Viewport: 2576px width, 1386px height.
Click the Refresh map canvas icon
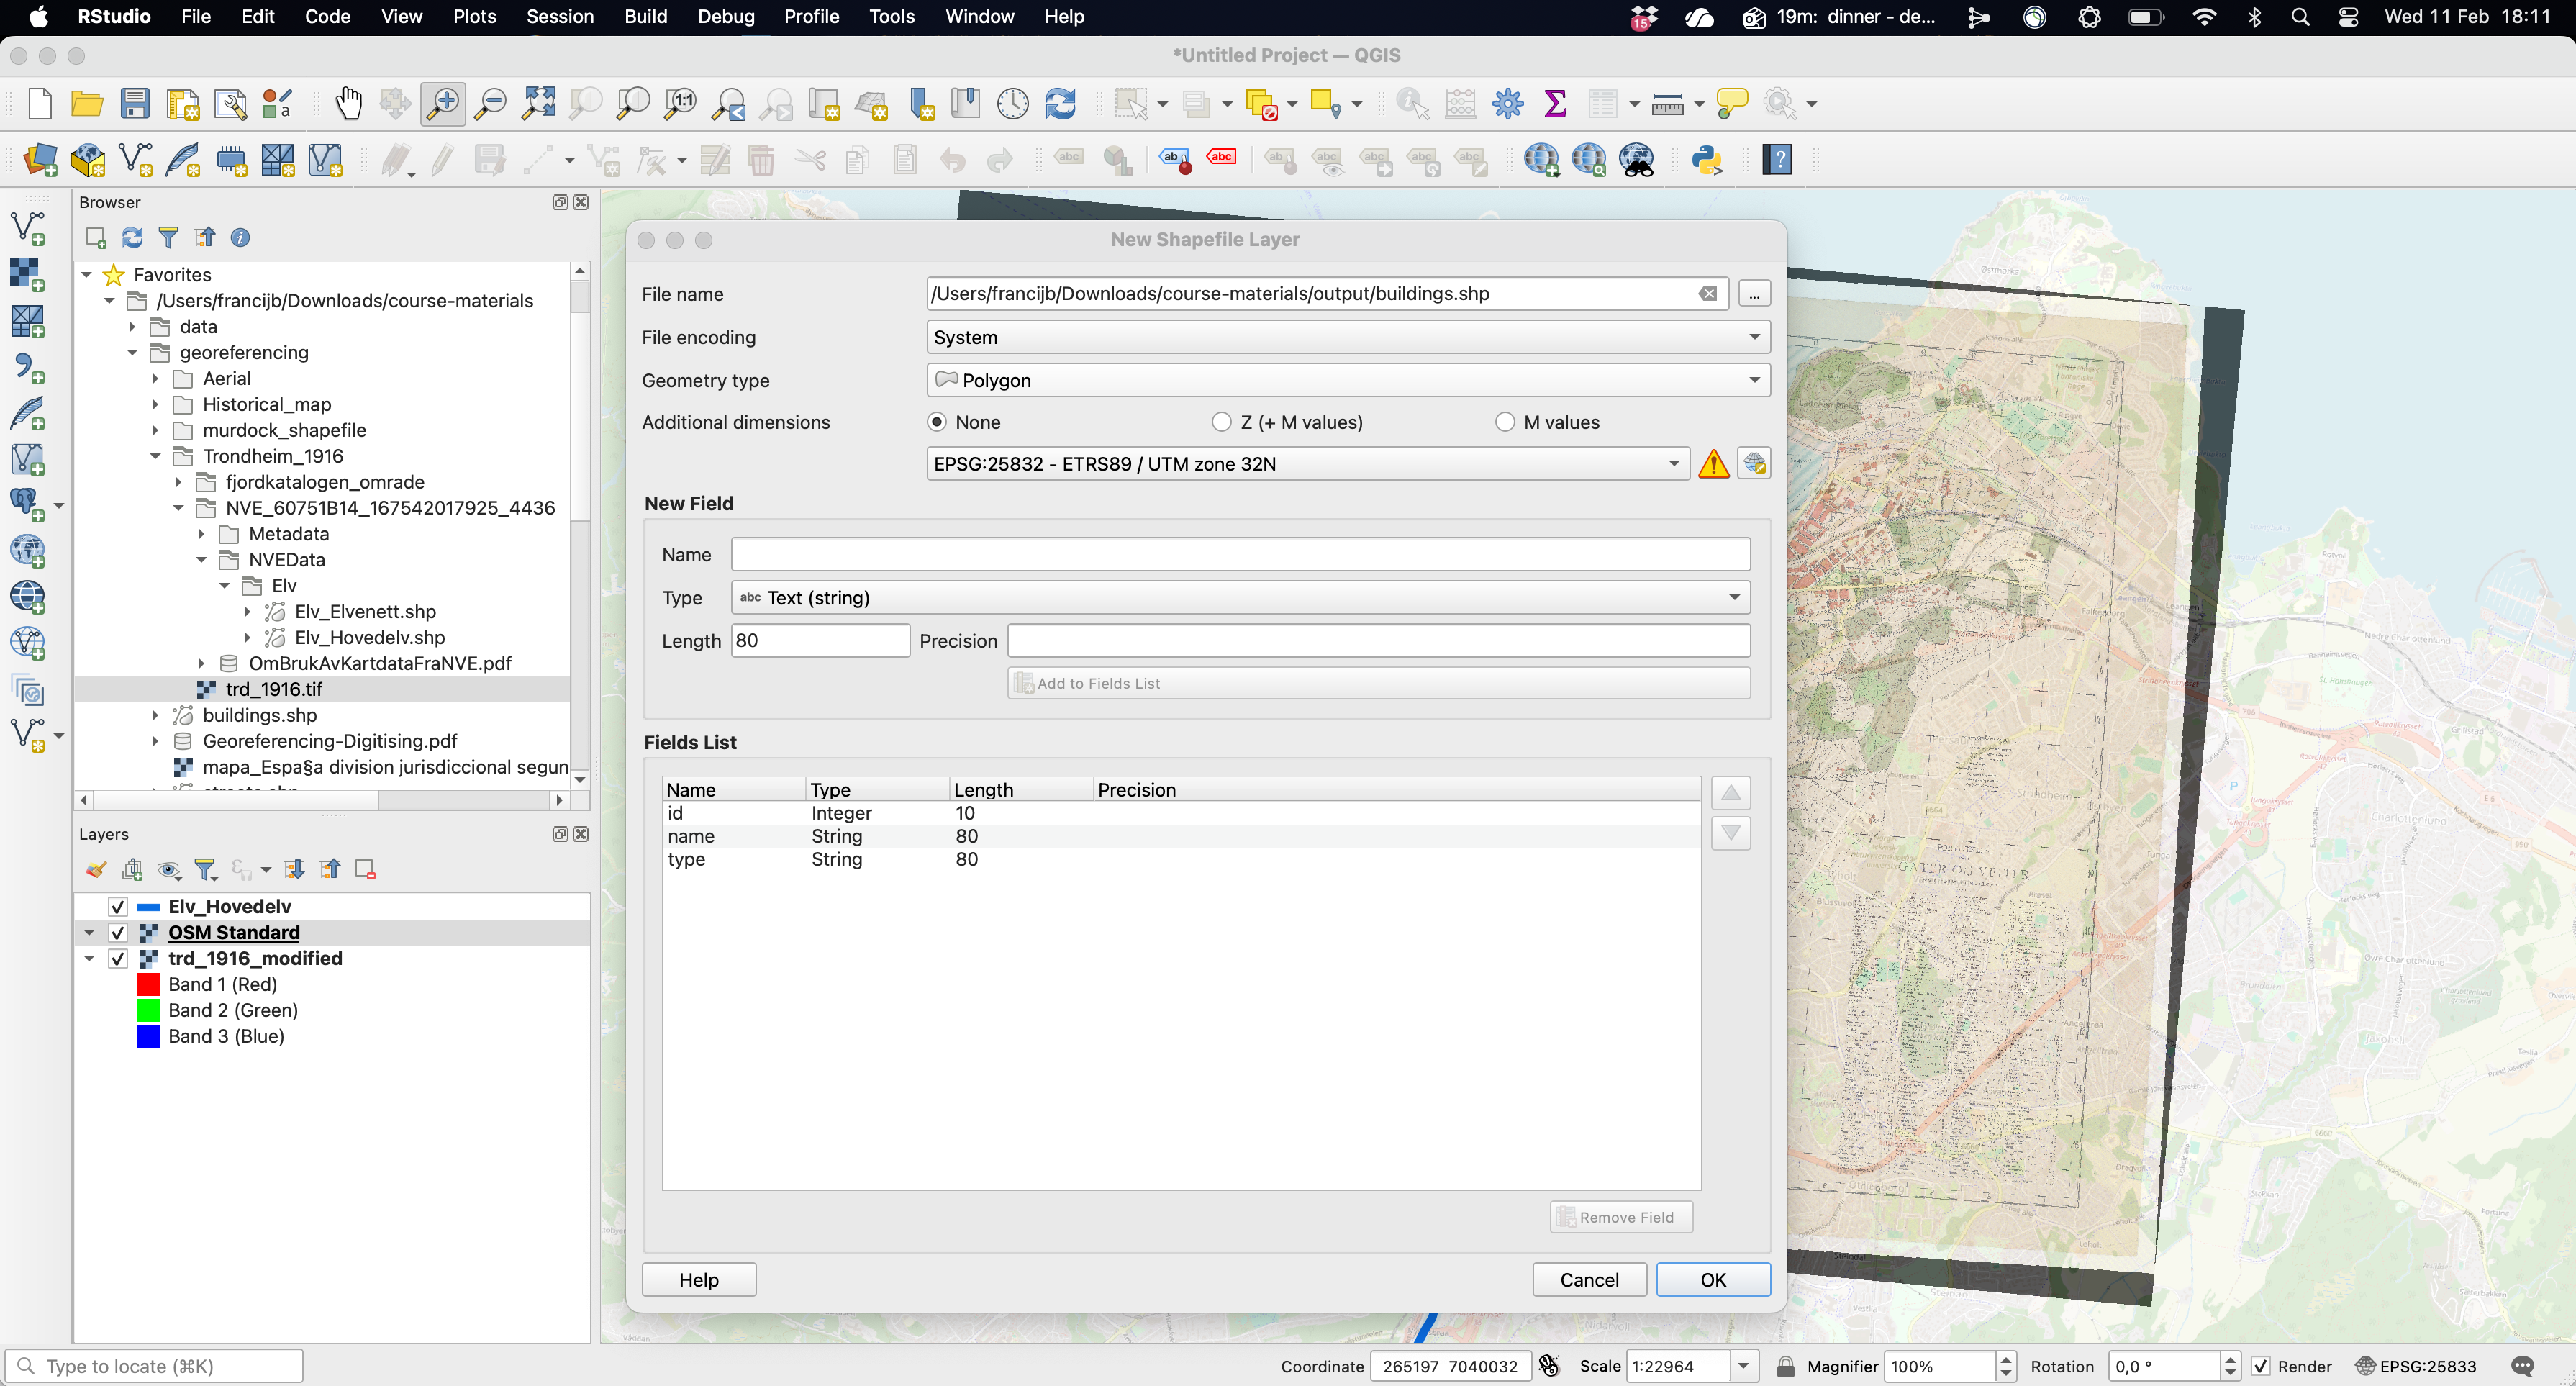1060,104
